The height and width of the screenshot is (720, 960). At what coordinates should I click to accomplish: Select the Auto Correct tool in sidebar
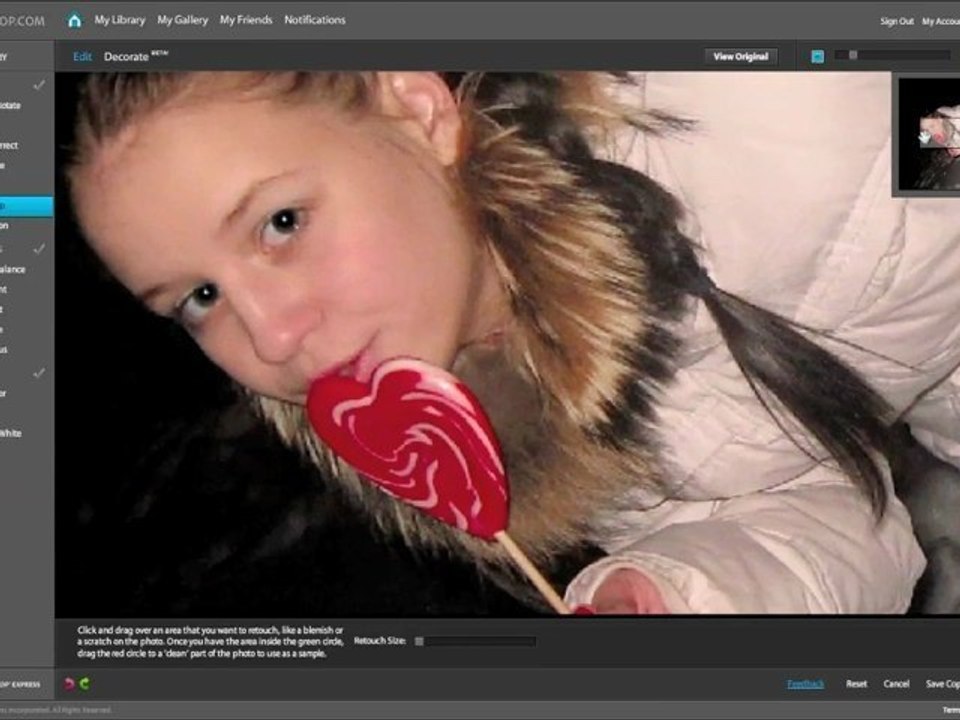pos(9,145)
